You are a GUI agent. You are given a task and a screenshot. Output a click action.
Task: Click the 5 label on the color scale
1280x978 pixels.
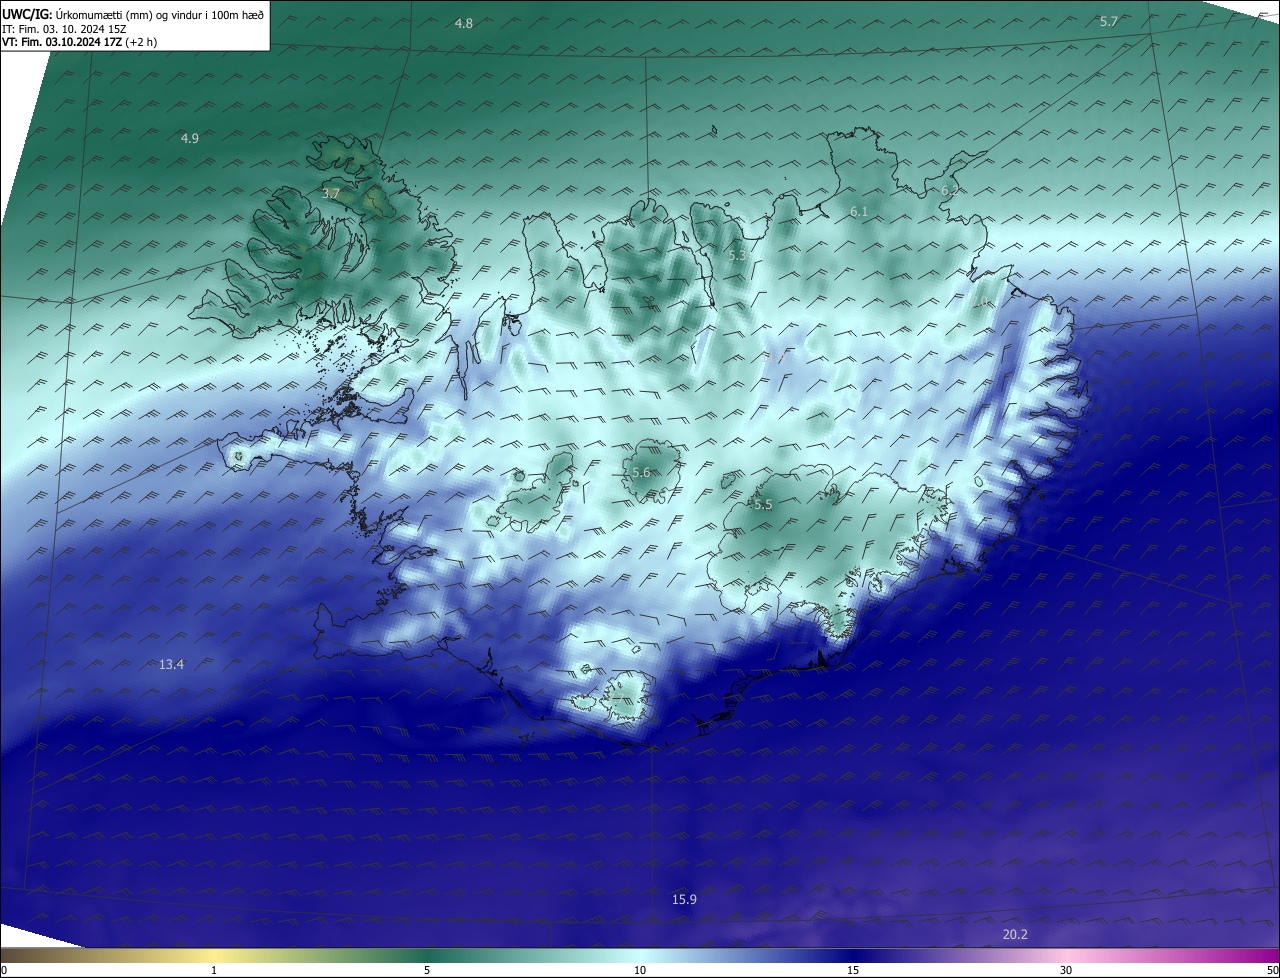[427, 970]
